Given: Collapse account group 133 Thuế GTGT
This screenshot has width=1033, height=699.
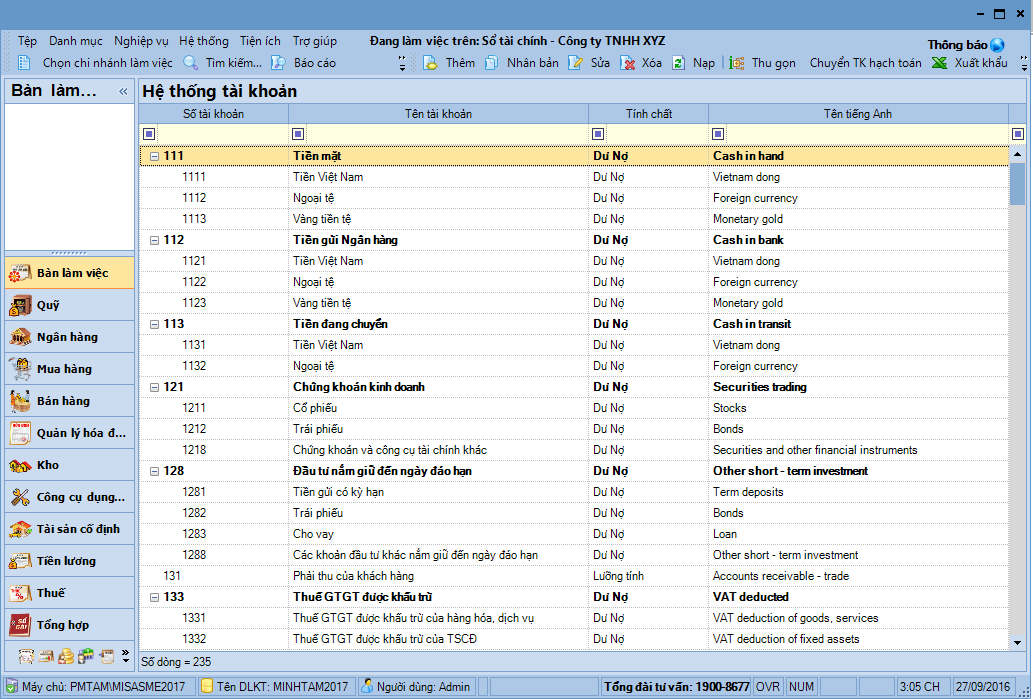Looking at the screenshot, I should 154,598.
